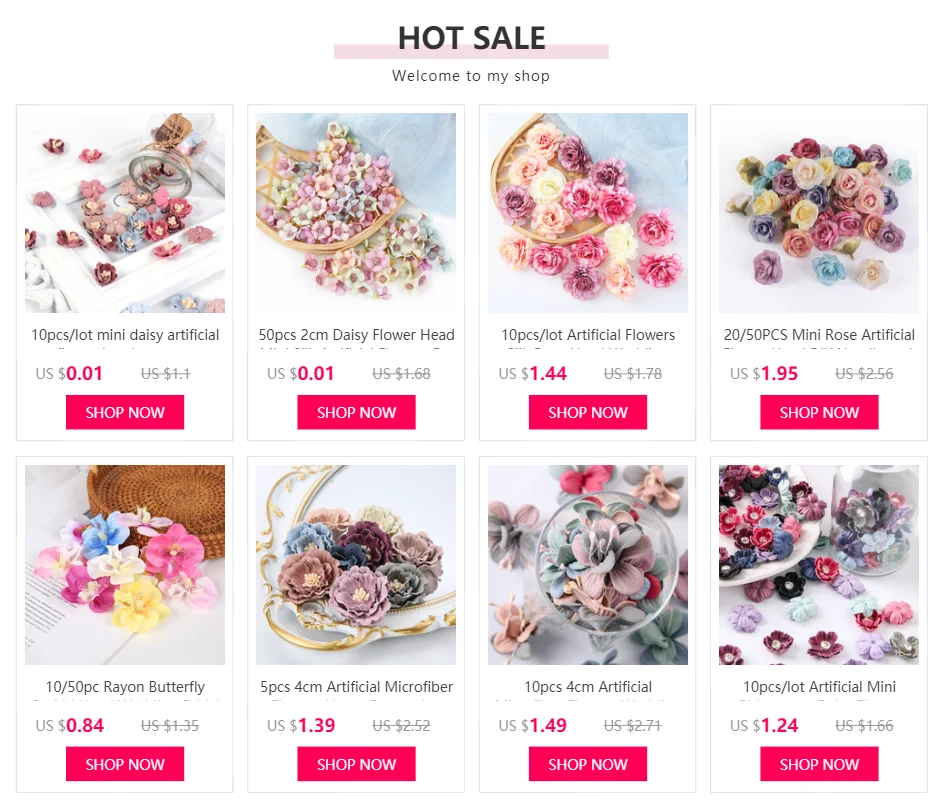This screenshot has height=808, width=943.
Task: Open the Mini Rose Artificial flowers image
Action: click(x=819, y=213)
